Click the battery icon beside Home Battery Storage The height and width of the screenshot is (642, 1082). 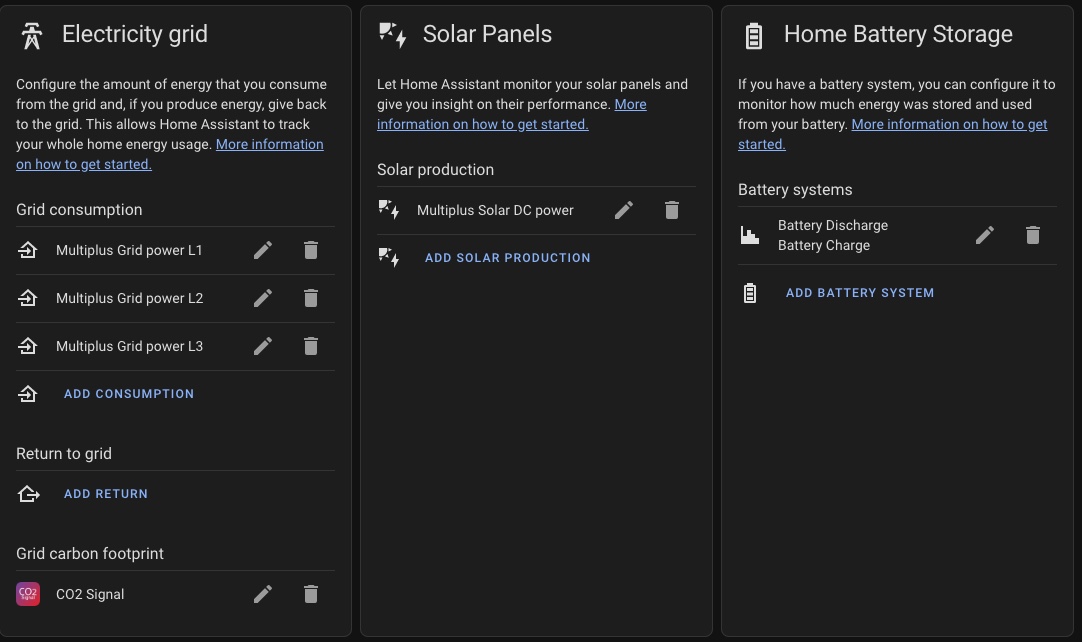click(x=753, y=33)
